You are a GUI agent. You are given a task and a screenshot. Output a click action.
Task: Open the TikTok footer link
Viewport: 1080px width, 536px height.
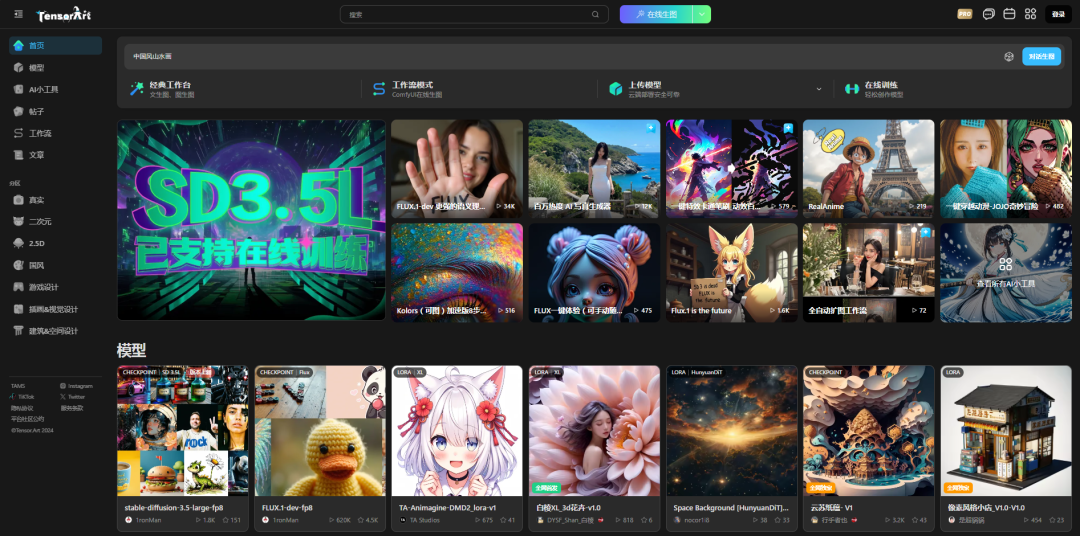tap(23, 397)
